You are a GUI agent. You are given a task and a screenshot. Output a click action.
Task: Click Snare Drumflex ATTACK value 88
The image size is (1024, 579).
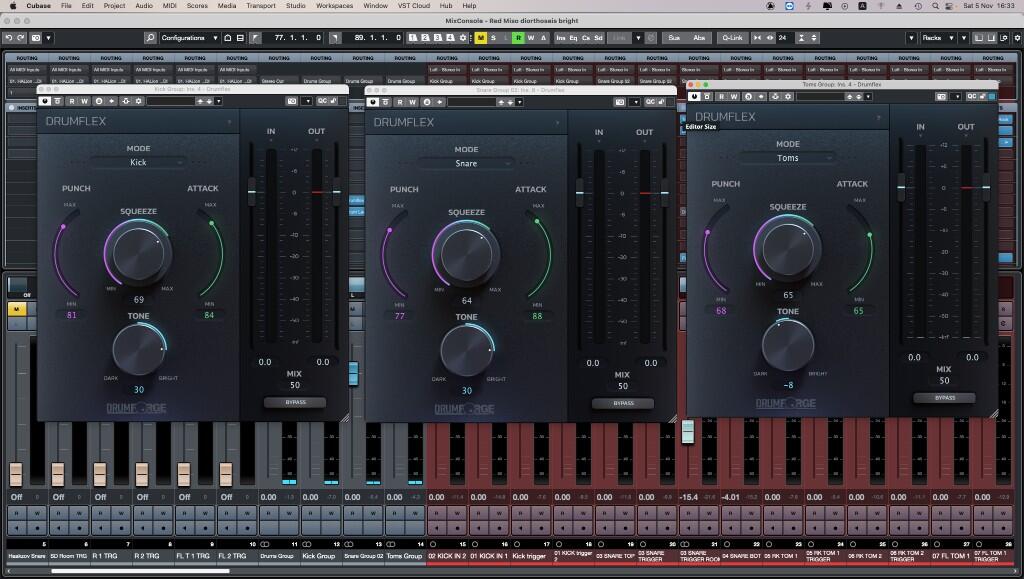pyautogui.click(x=537, y=316)
